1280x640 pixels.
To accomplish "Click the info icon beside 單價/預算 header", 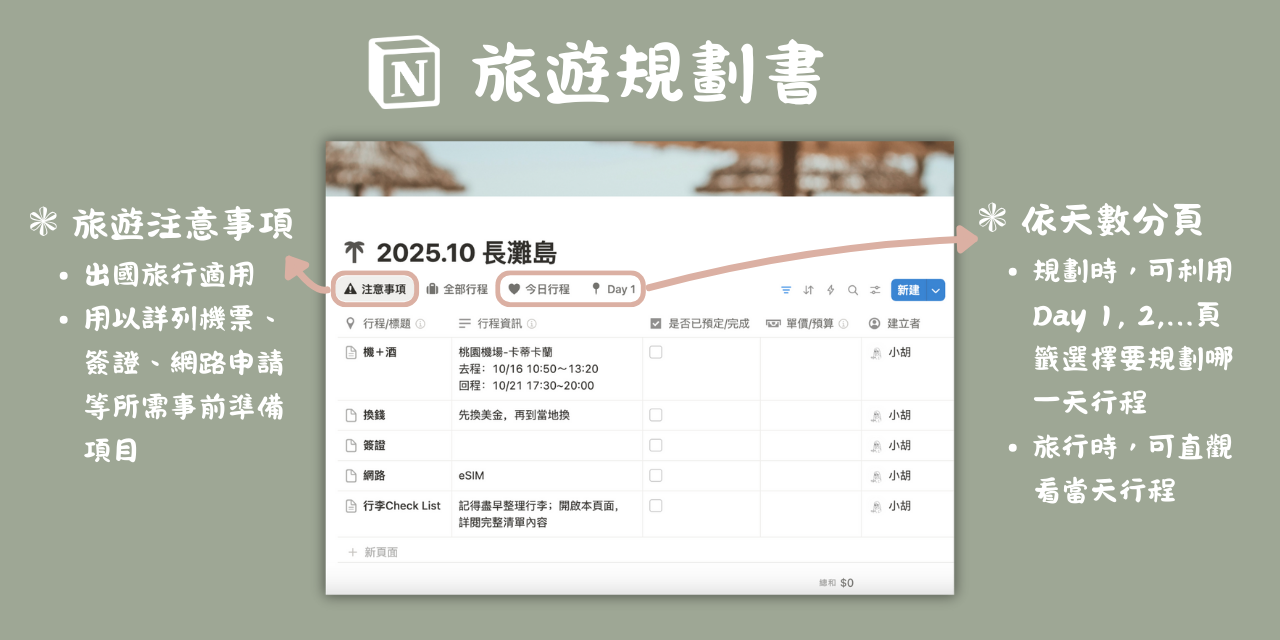I will [x=843, y=324].
